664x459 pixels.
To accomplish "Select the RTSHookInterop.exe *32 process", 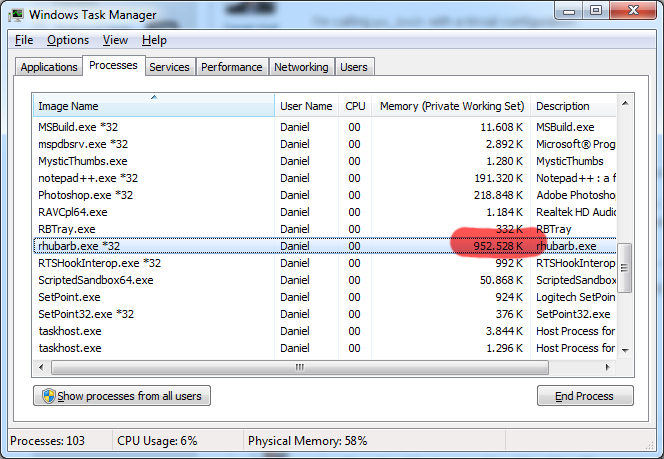I will point(325,263).
